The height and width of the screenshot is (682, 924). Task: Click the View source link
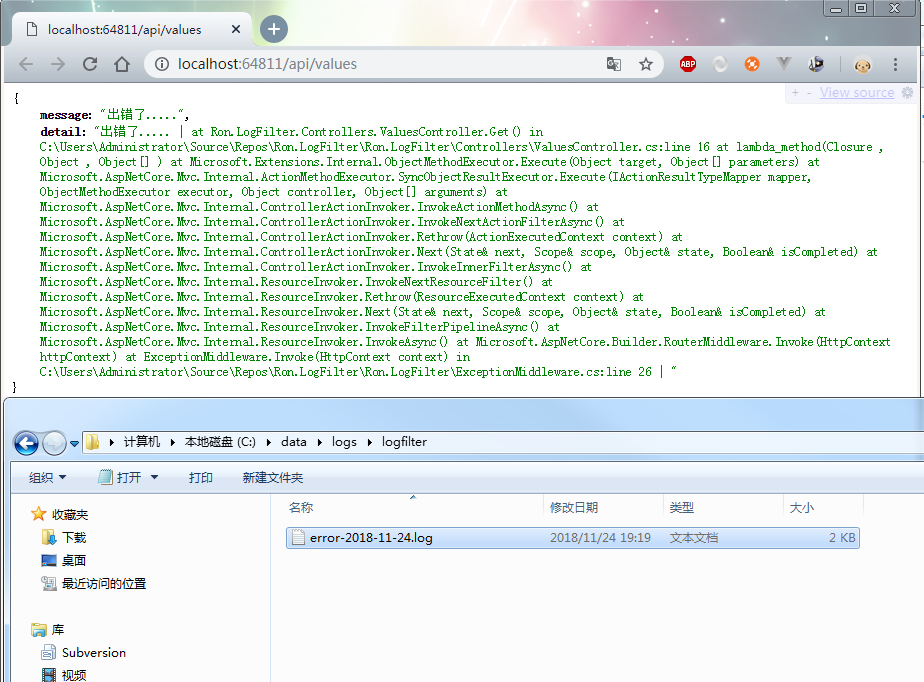856,93
